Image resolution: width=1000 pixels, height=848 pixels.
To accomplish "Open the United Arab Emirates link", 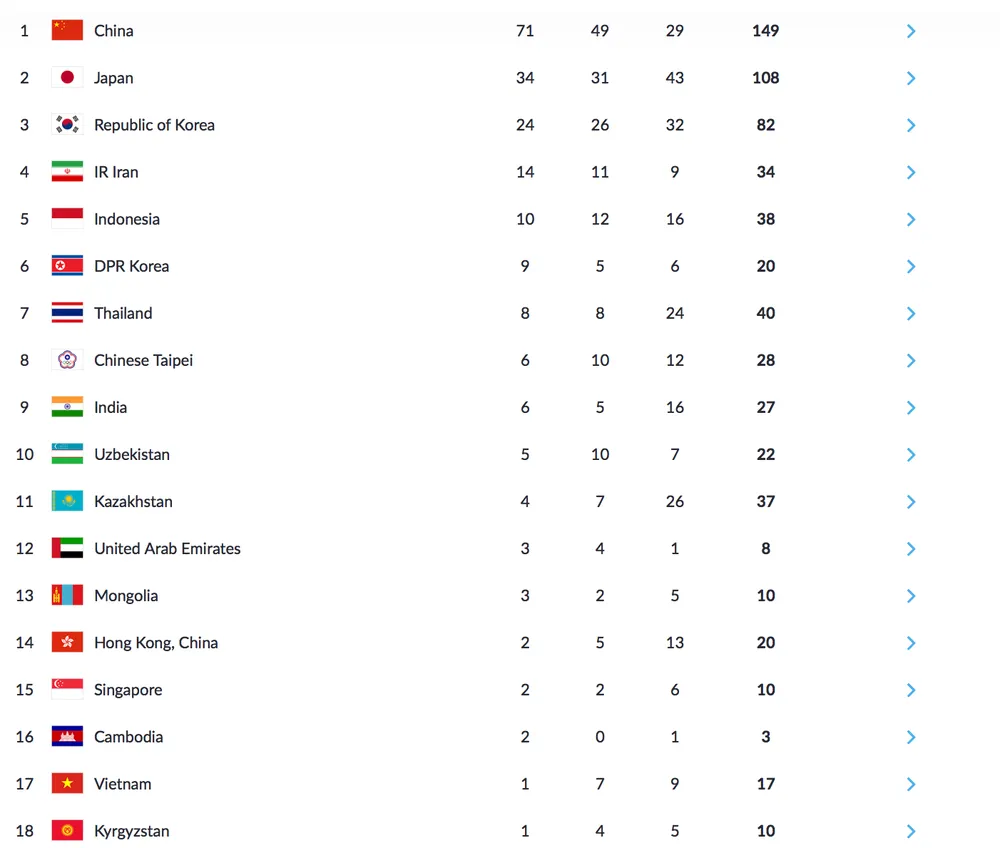I will tap(167, 548).
